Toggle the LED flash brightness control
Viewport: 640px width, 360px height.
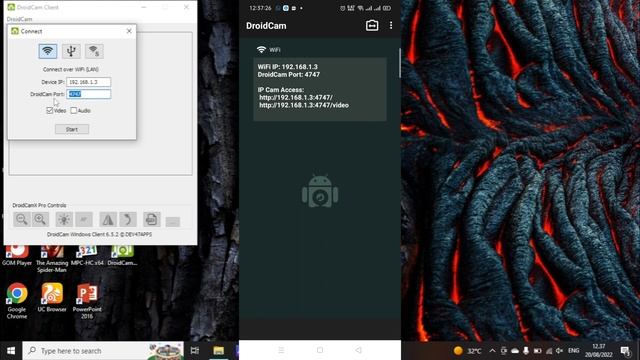click(x=64, y=219)
